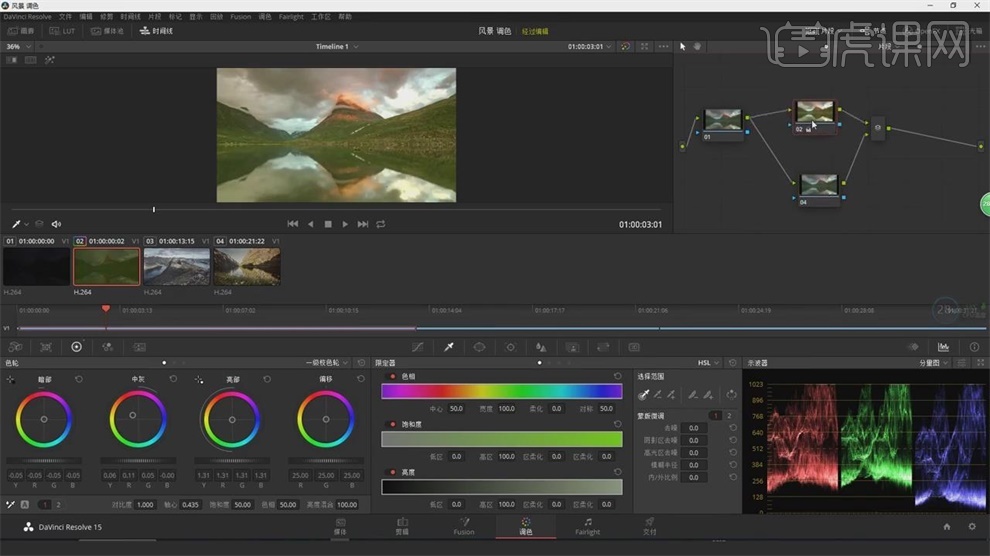Click the LUT button in top toolbar
This screenshot has height=556, width=990.
pos(62,31)
